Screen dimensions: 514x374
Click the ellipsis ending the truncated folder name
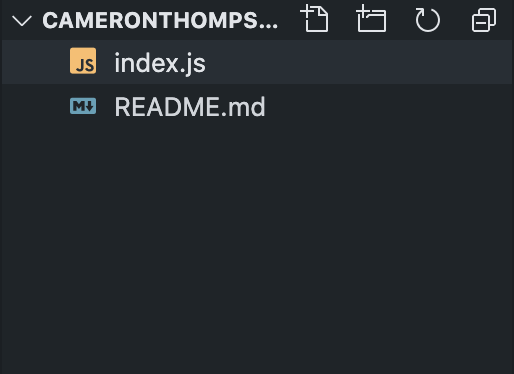pos(270,27)
